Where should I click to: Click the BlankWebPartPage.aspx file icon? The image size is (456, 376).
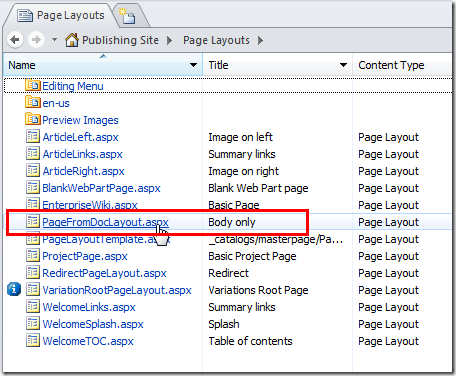pos(33,187)
